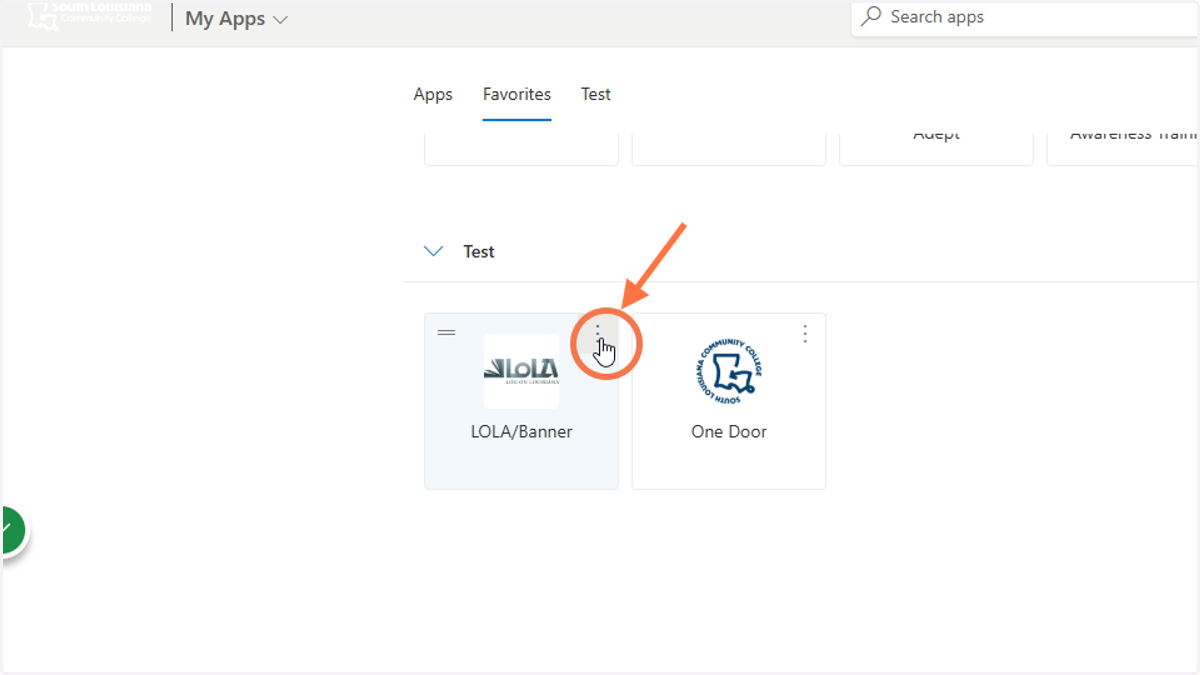1200x675 pixels.
Task: Click the One Door app label
Action: coord(729,432)
